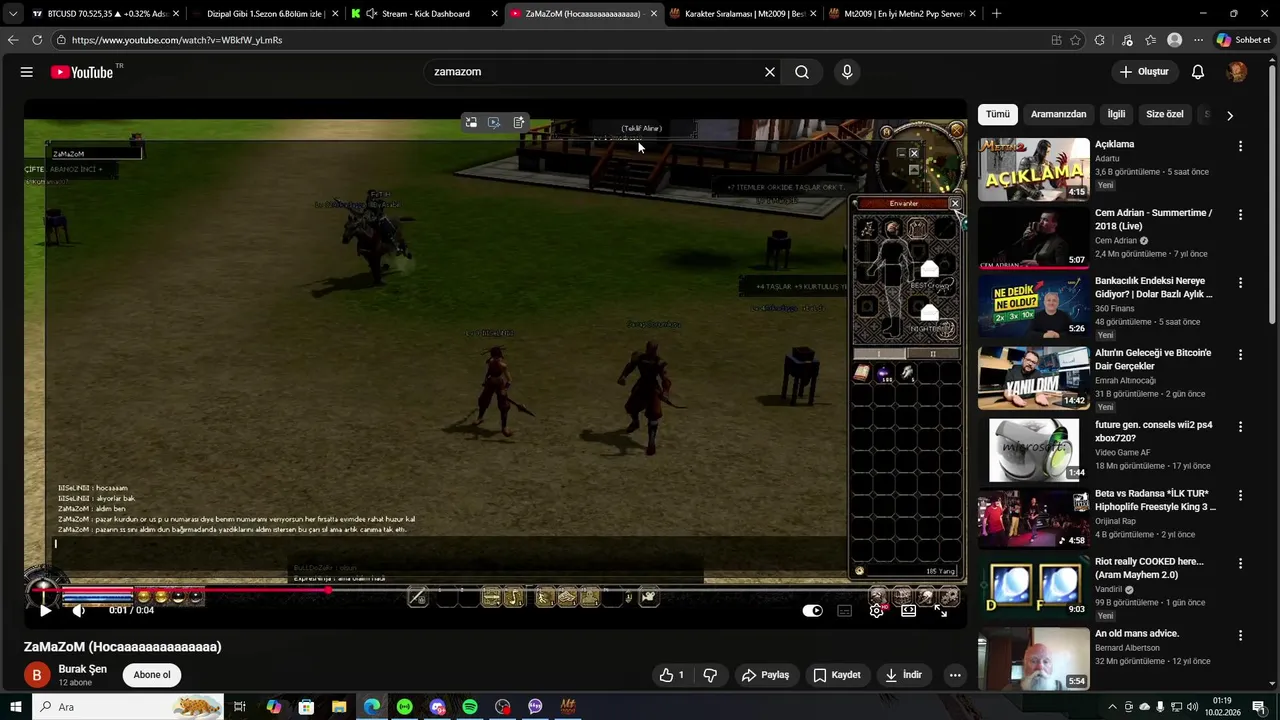Open options for Bankacılık Endeksi video

[x=1240, y=283]
